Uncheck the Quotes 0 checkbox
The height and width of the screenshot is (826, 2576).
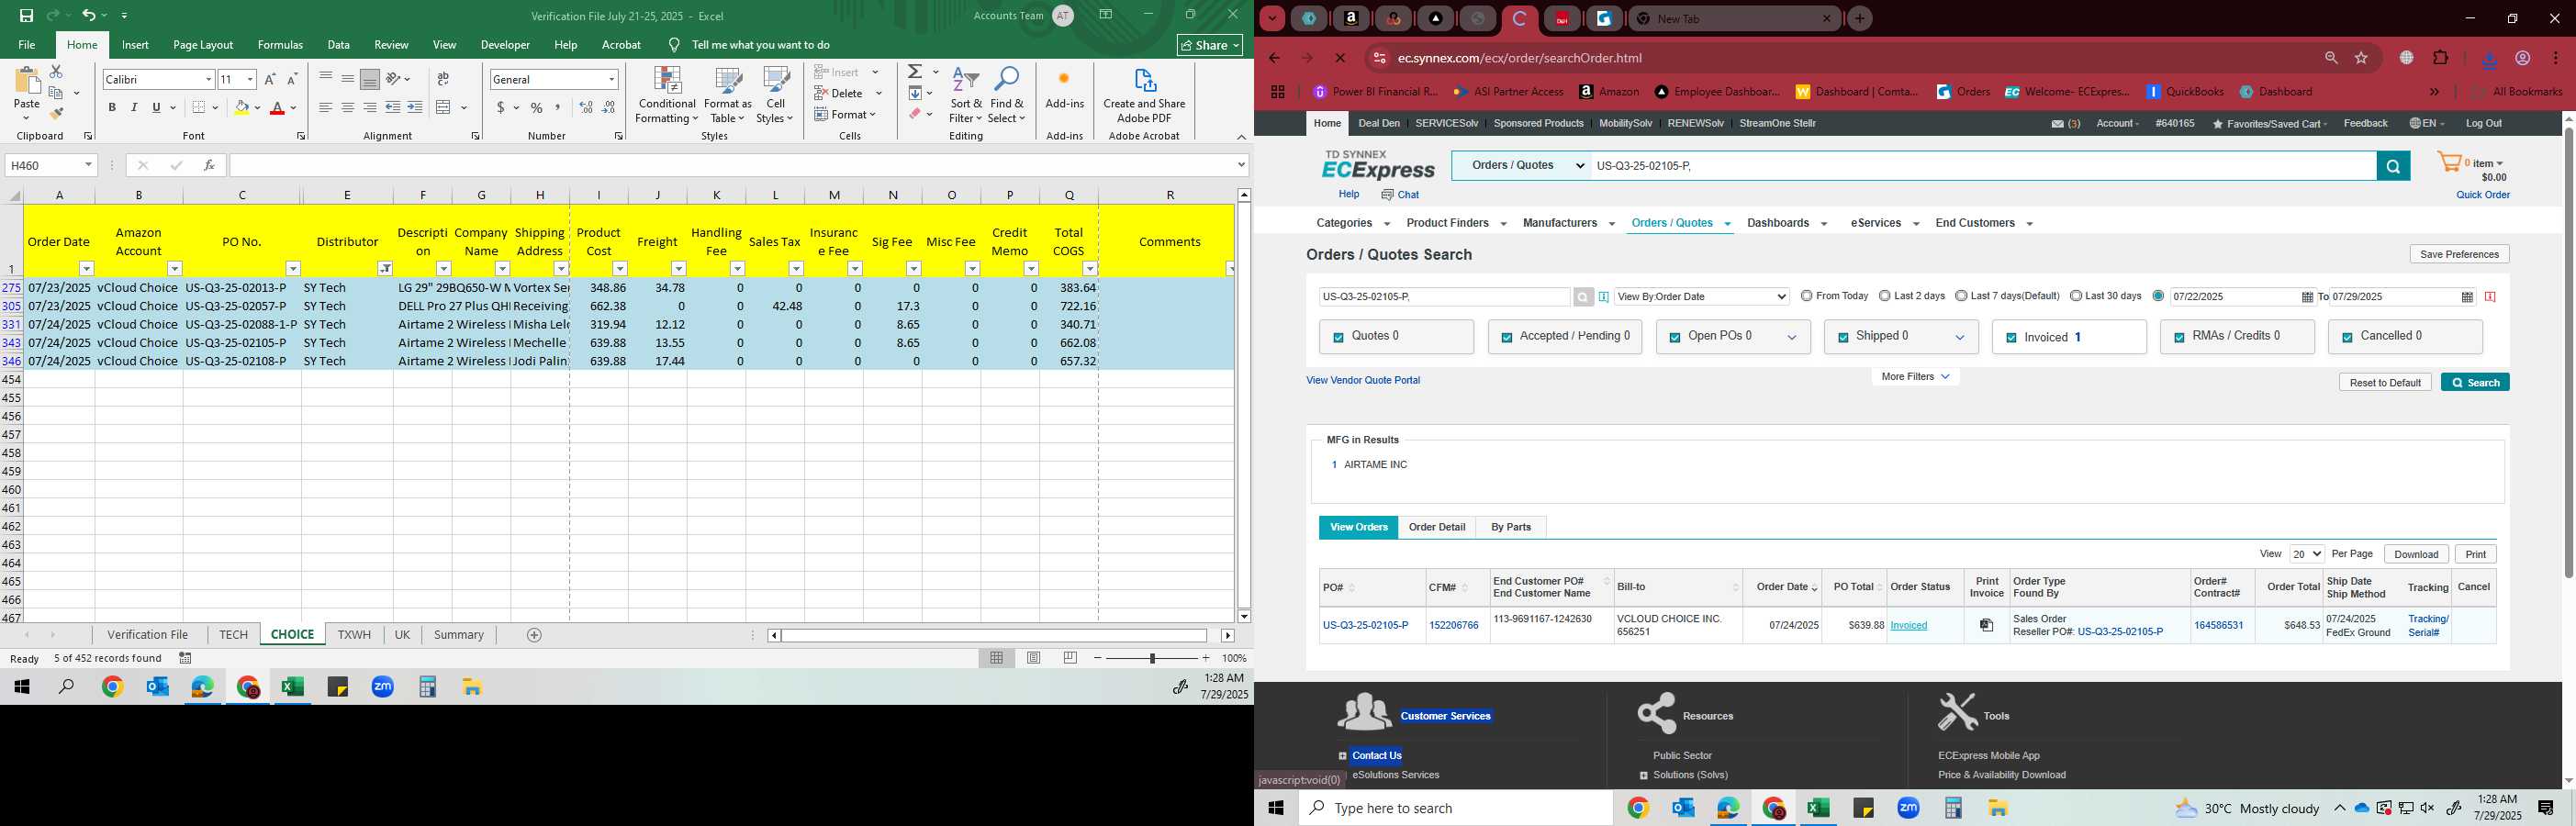[1338, 338]
